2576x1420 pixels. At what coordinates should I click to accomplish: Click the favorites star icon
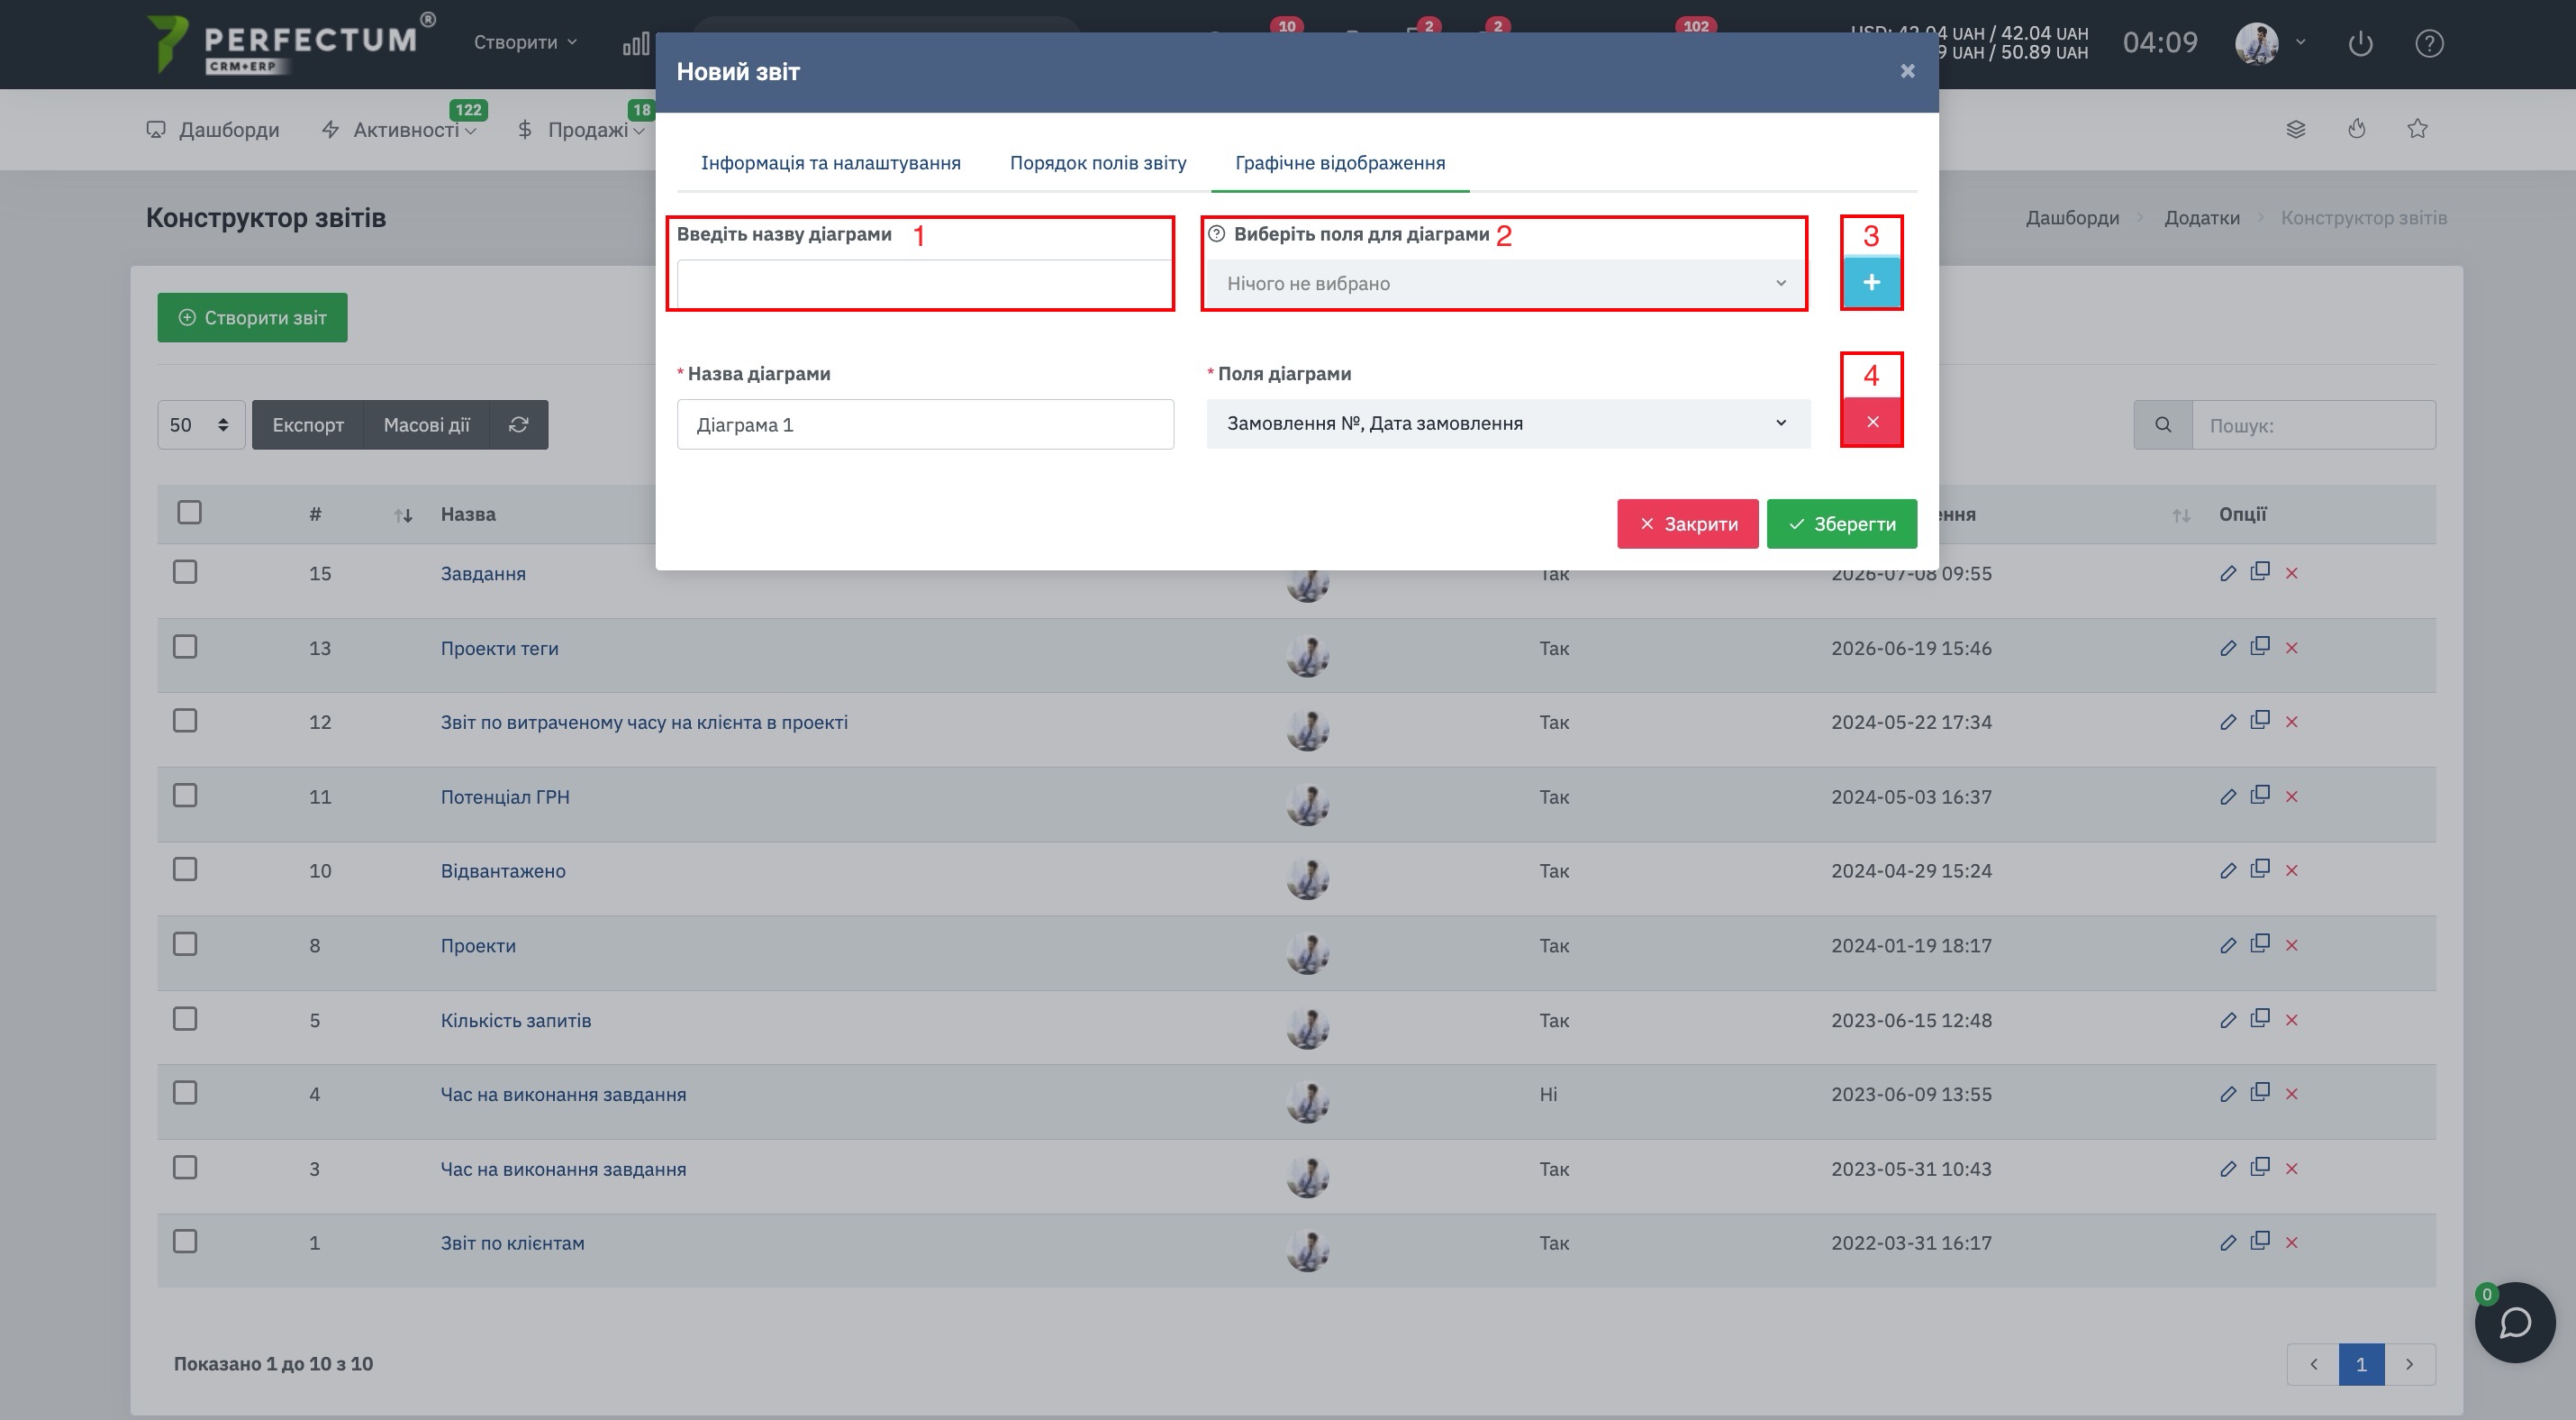click(2416, 129)
